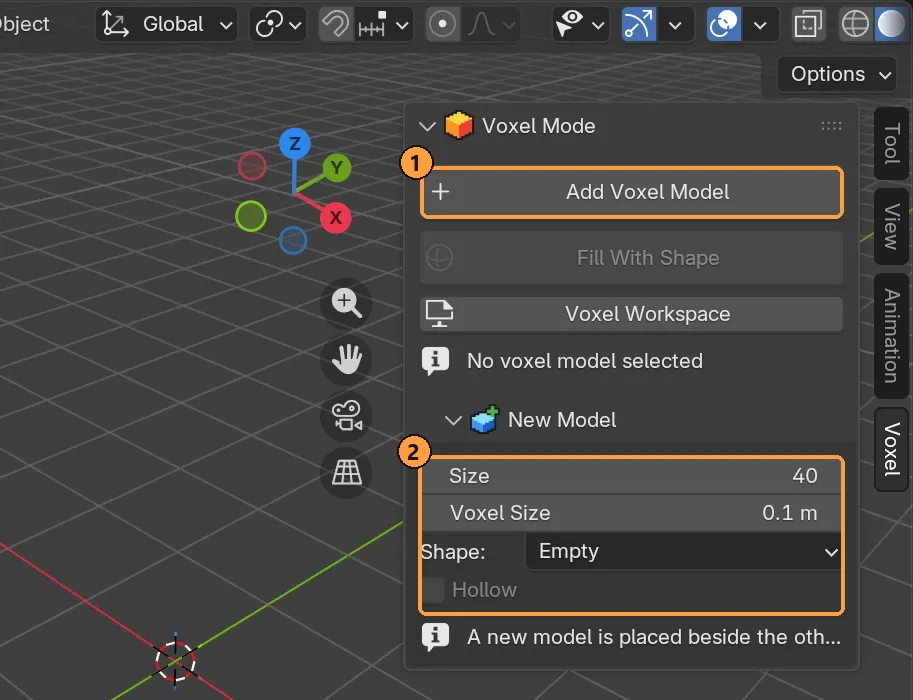This screenshot has height=700, width=913.
Task: Toggle proportional editing
Action: 443,24
